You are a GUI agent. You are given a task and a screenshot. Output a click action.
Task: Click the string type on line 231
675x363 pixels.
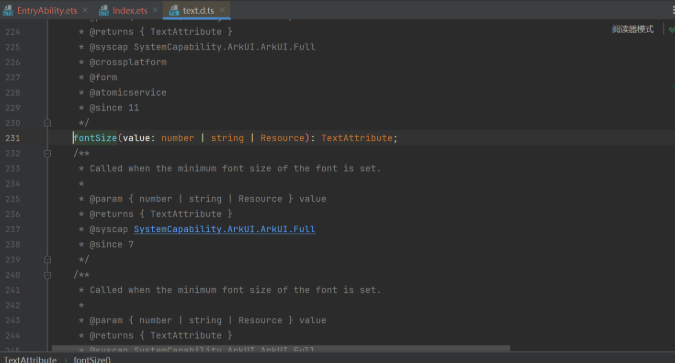tap(227, 138)
